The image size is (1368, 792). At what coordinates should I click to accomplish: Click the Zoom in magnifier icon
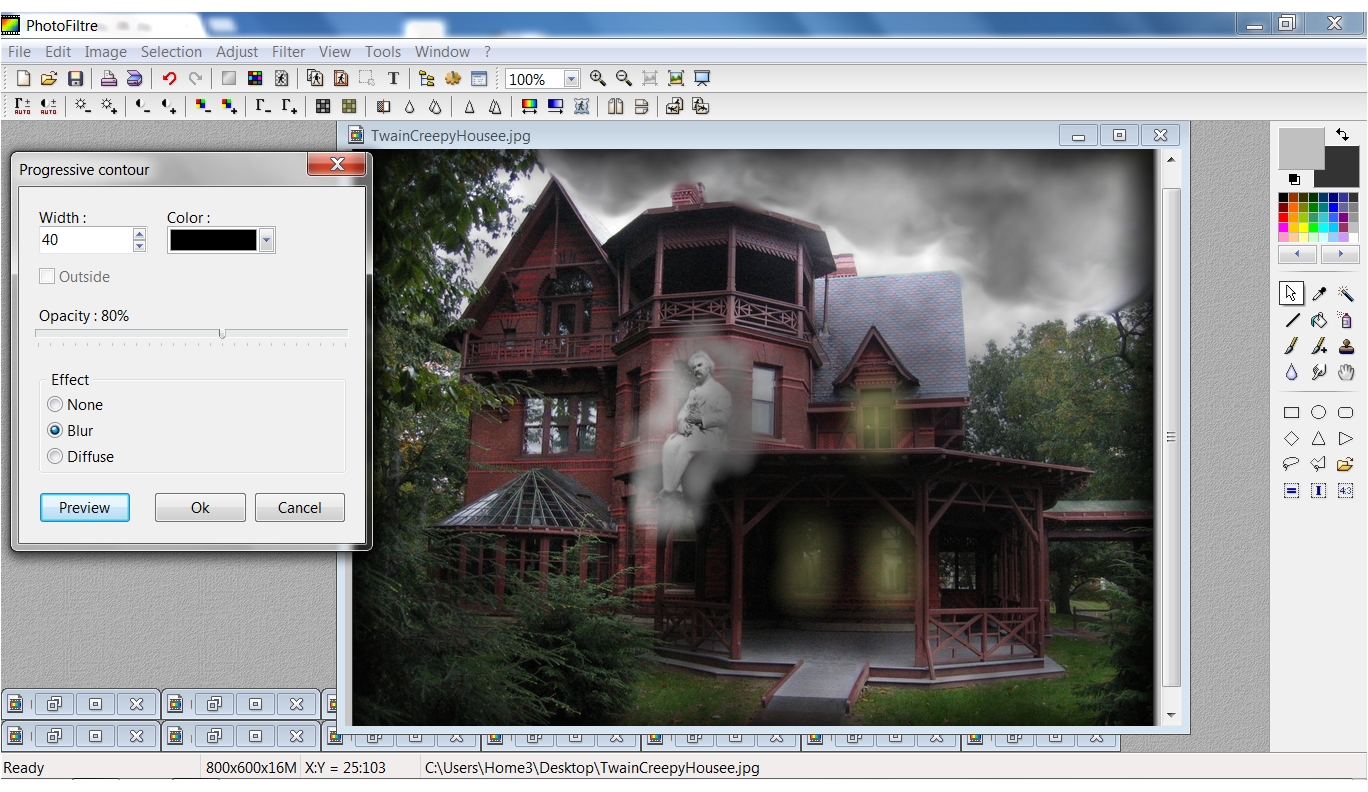tap(598, 79)
